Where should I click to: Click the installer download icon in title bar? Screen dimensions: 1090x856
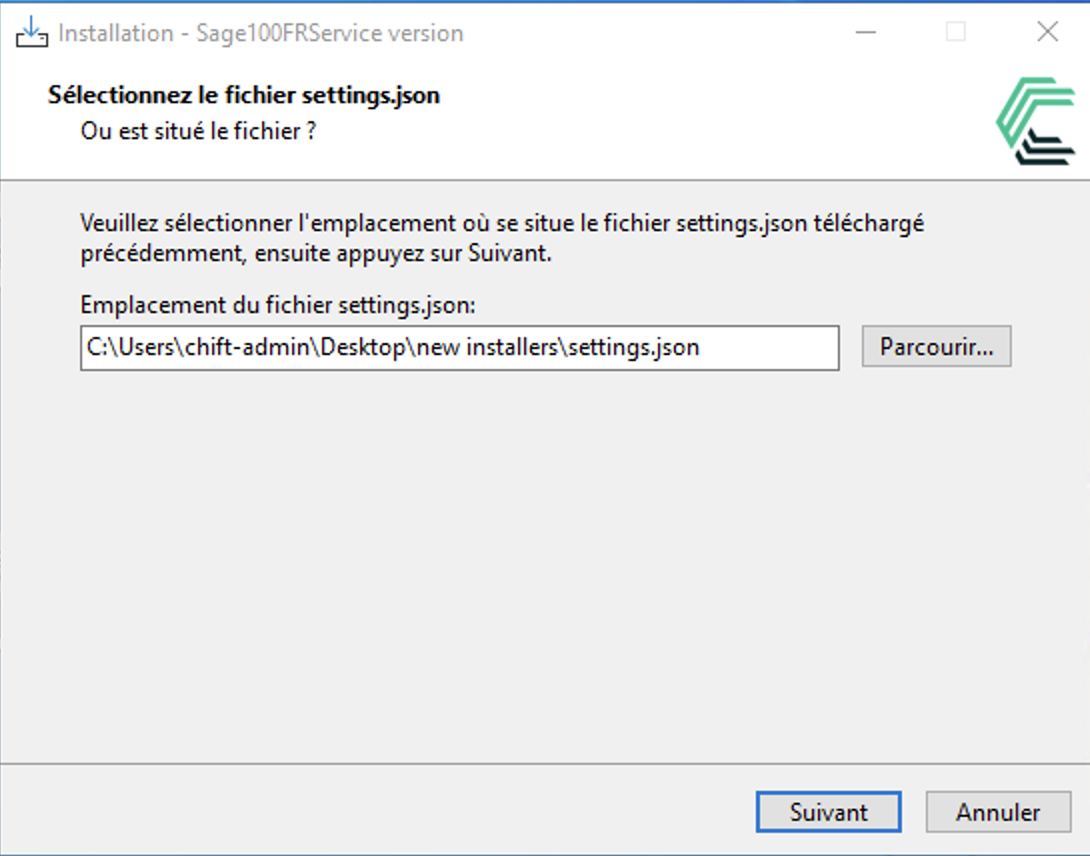[x=32, y=32]
